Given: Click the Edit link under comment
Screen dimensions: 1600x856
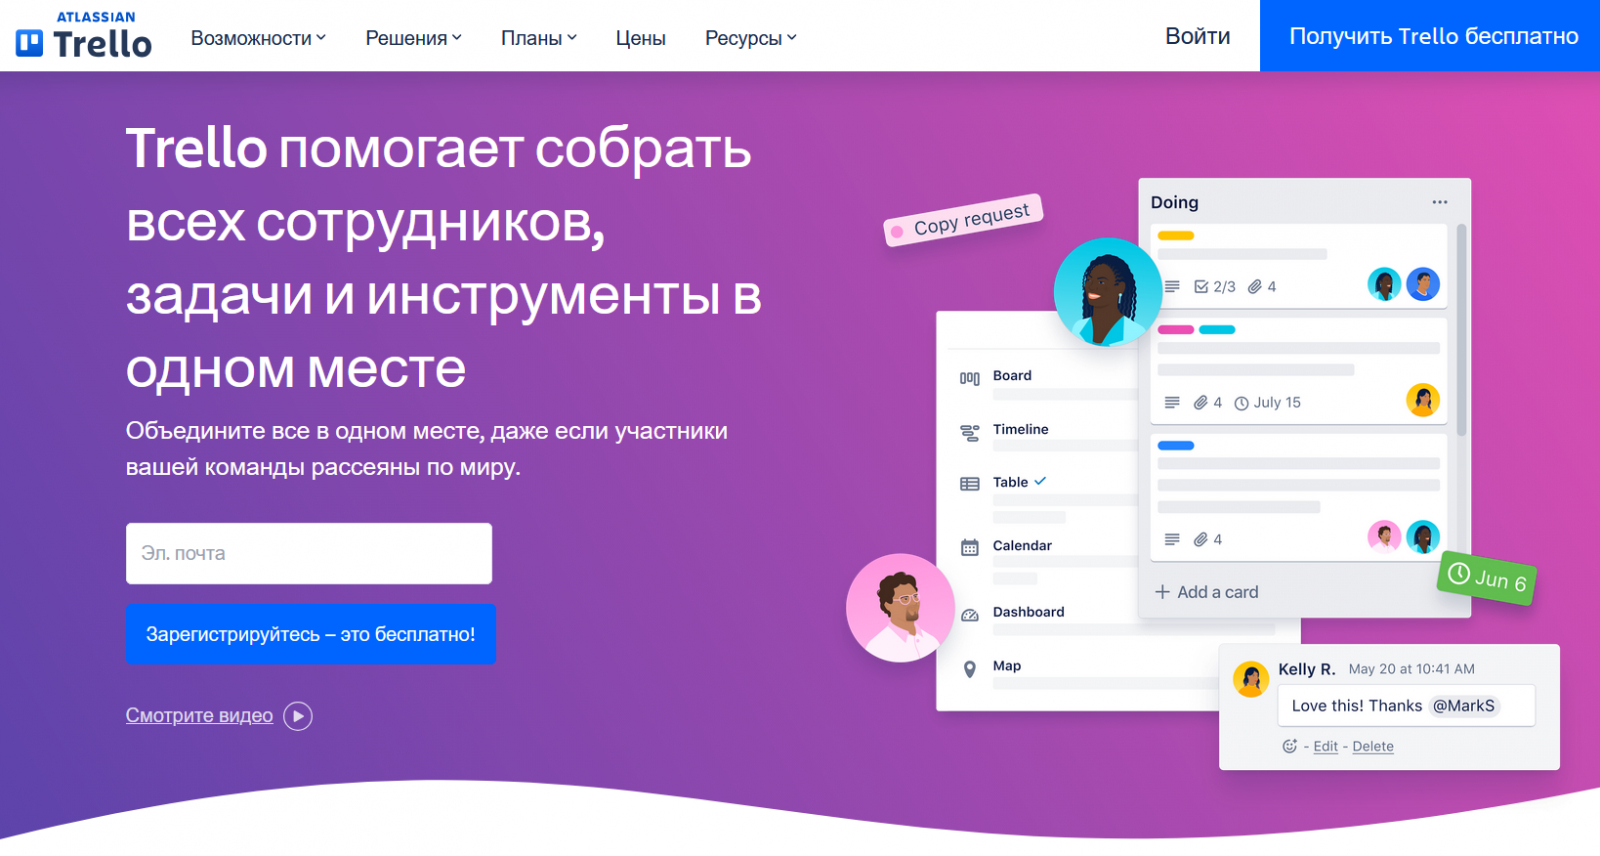Looking at the screenshot, I should coord(1326,746).
